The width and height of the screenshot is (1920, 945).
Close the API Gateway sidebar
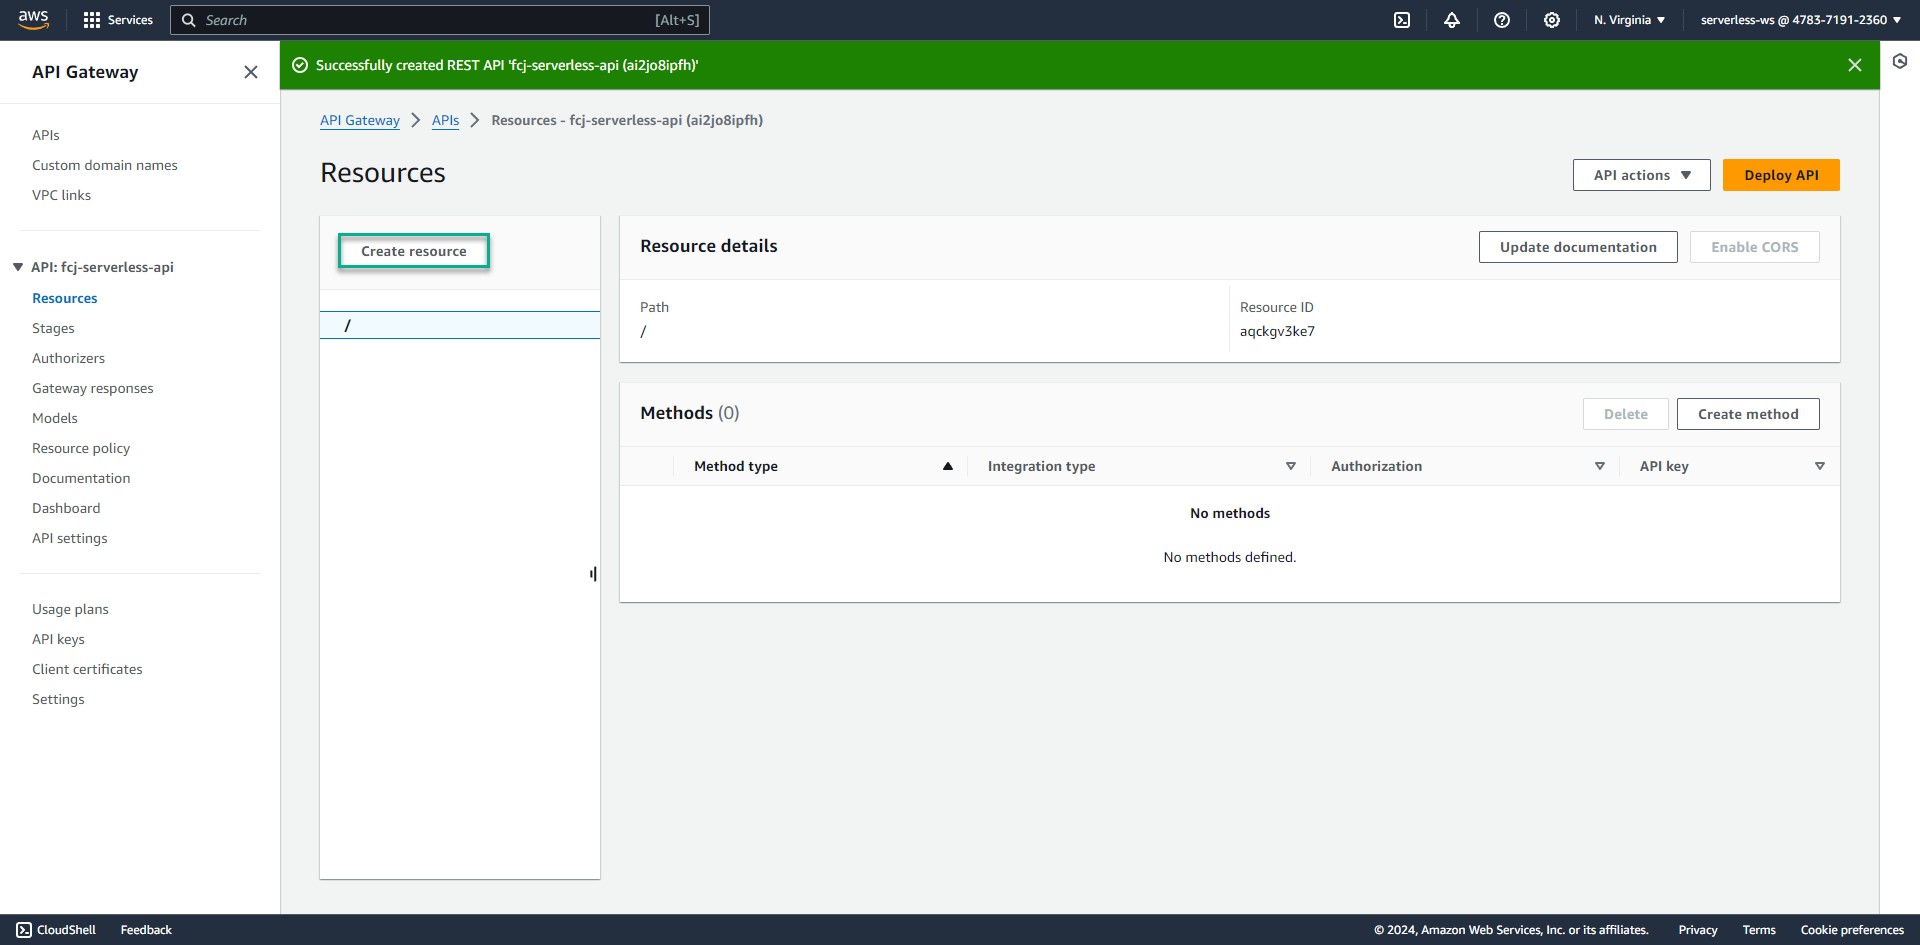[x=251, y=72]
